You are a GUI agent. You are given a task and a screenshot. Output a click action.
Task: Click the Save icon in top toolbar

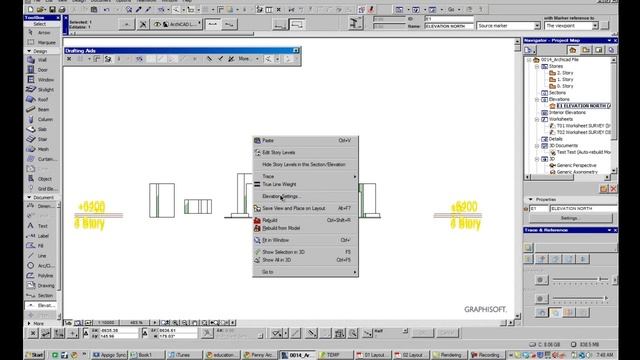(x=52, y=9)
